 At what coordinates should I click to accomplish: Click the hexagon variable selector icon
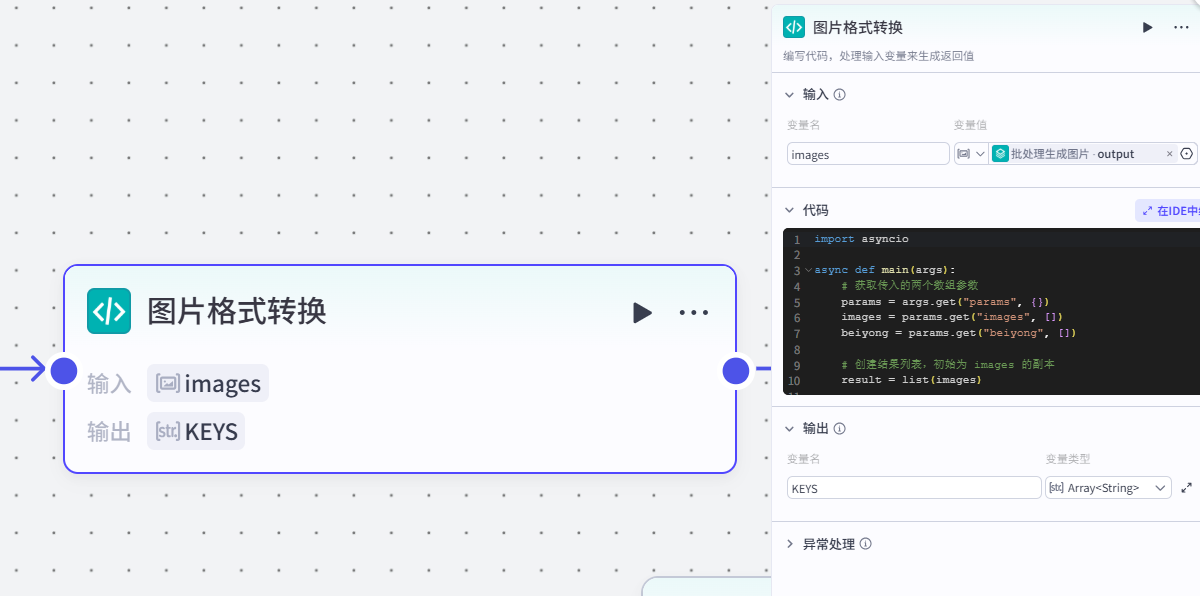click(1187, 154)
